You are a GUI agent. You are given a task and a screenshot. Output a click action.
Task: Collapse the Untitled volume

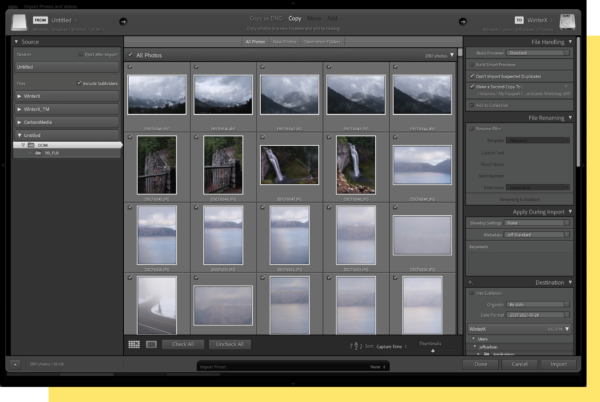click(x=19, y=135)
